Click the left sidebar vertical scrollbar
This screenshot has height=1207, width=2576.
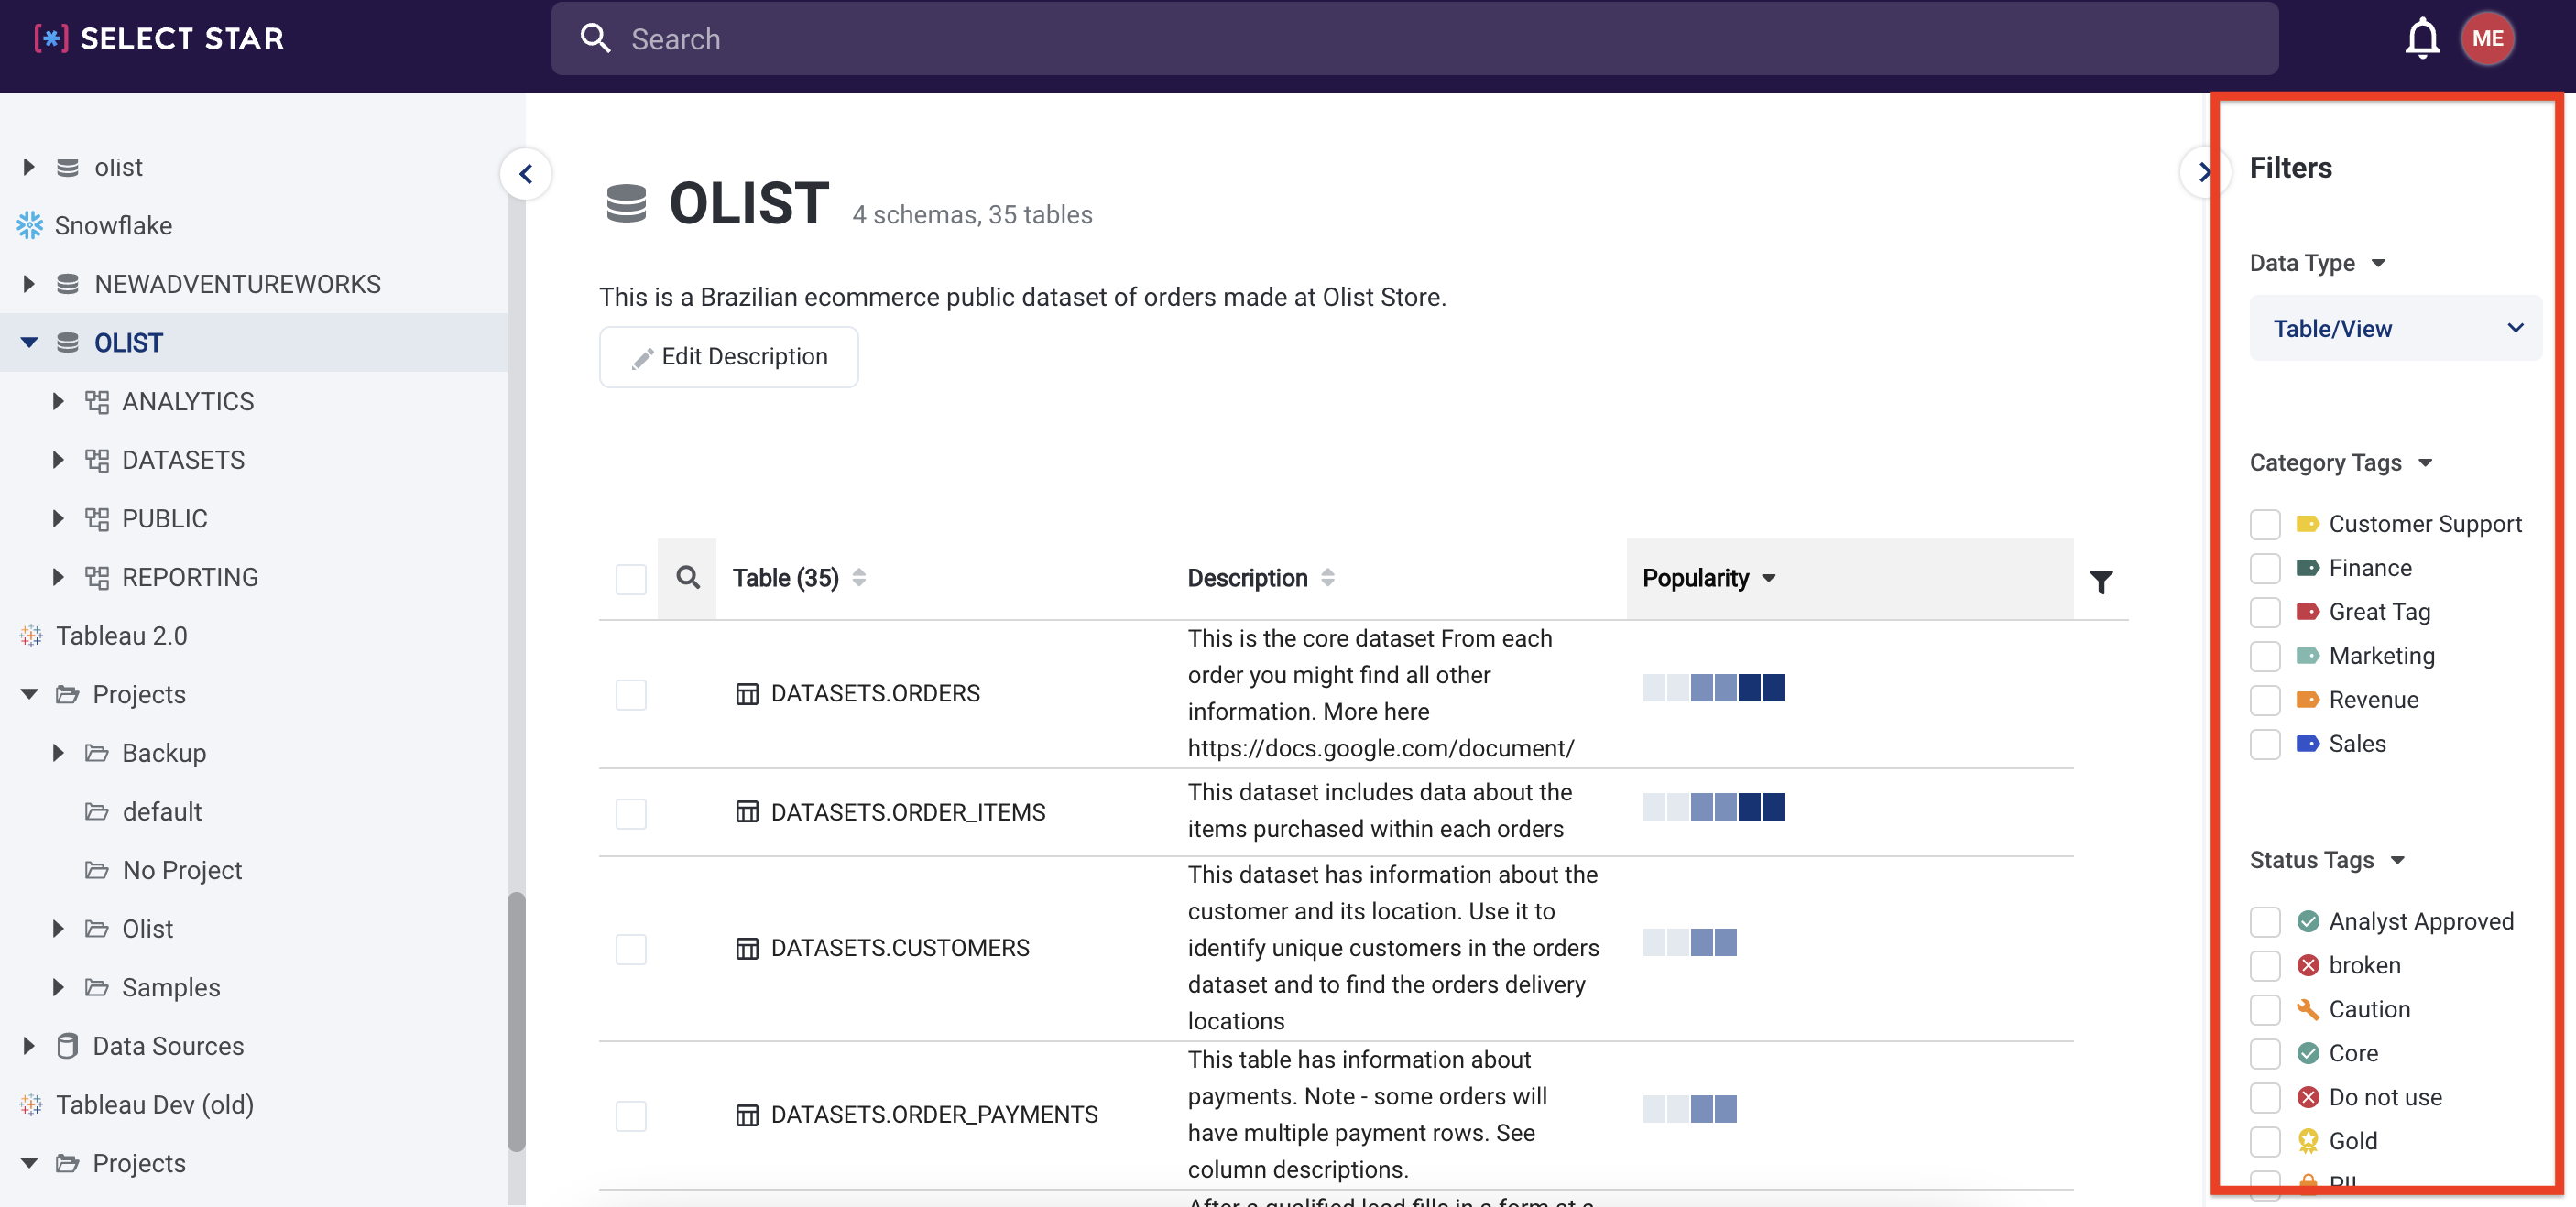[x=516, y=1020]
